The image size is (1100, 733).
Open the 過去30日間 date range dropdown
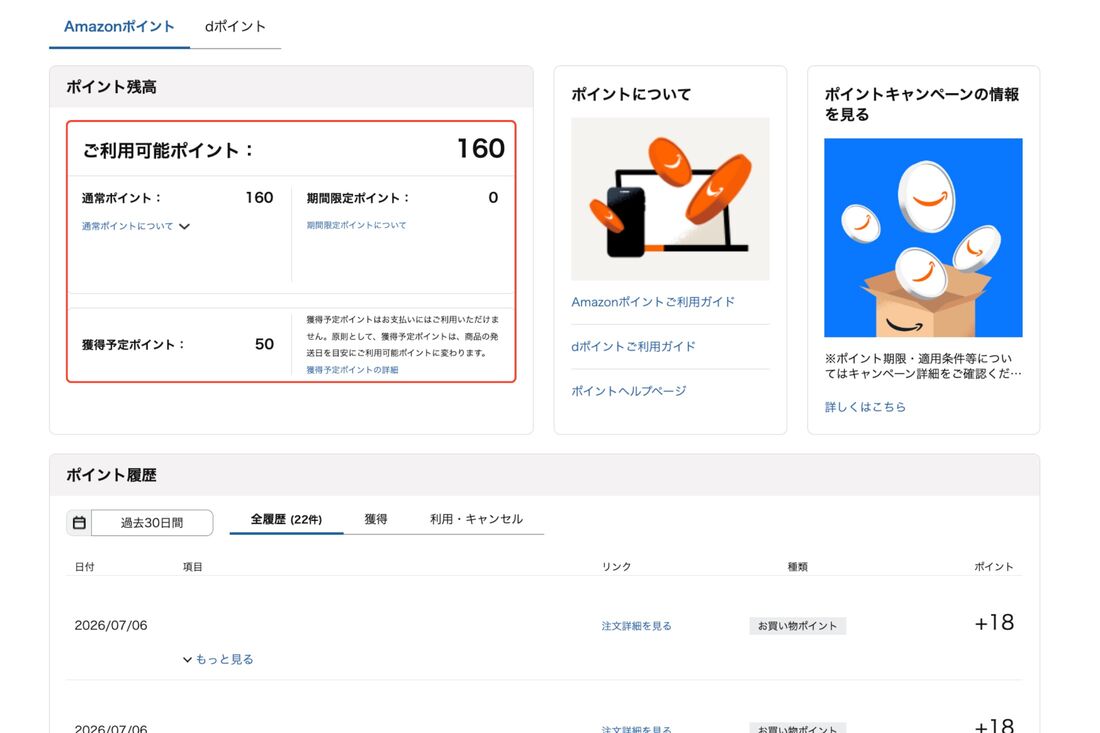pyautogui.click(x=152, y=523)
